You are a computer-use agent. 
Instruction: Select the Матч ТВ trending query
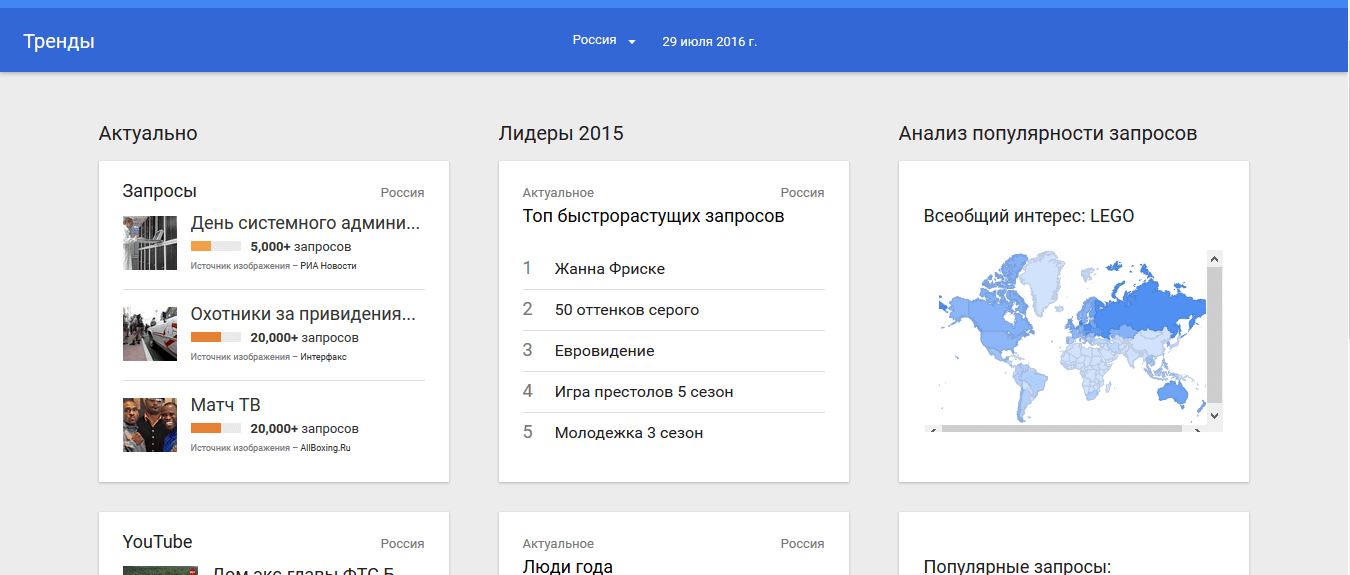(x=225, y=405)
